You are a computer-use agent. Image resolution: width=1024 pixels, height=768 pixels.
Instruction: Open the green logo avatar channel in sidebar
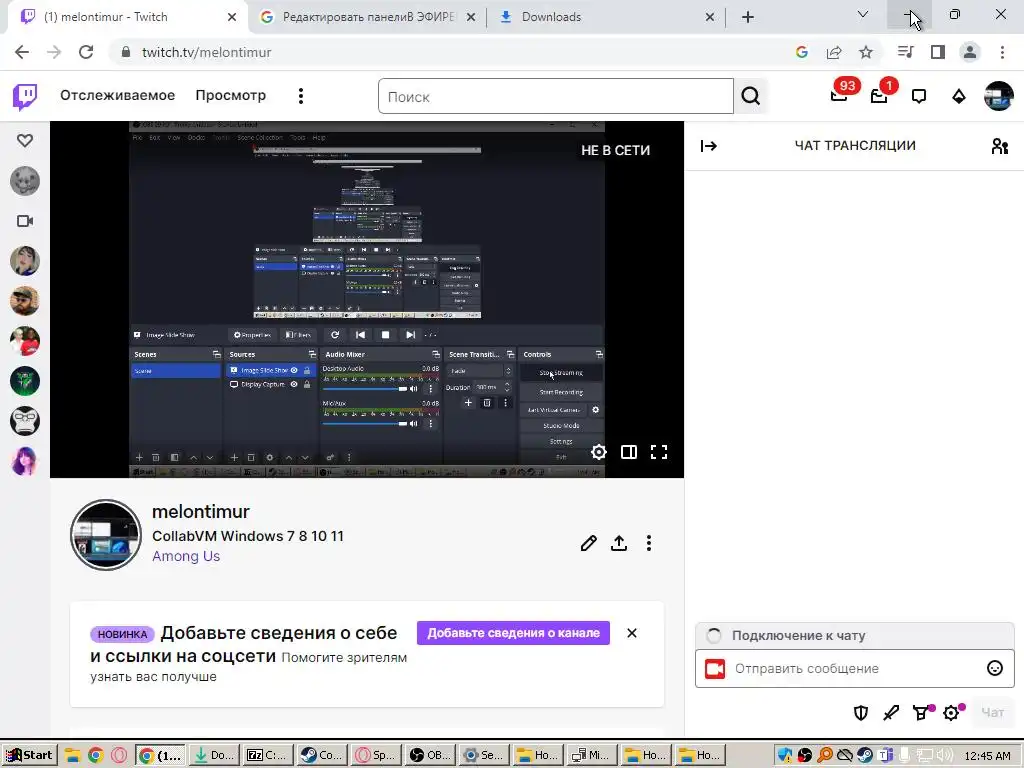[x=25, y=381]
